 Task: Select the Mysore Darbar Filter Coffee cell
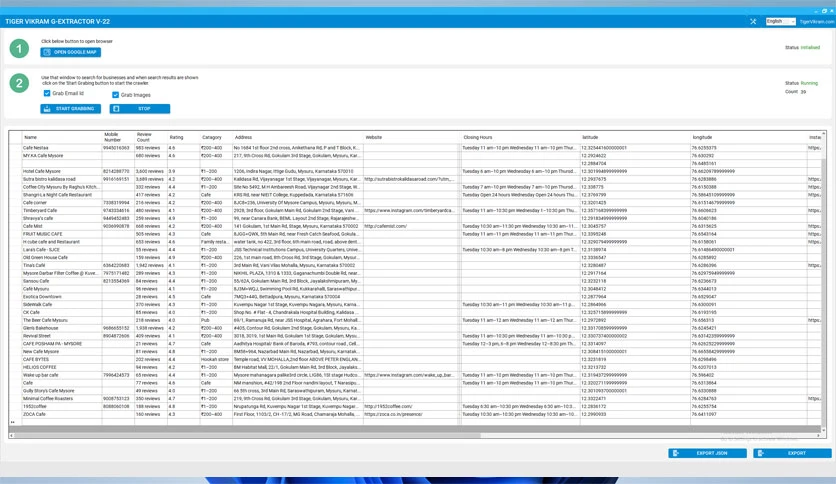tap(61, 273)
